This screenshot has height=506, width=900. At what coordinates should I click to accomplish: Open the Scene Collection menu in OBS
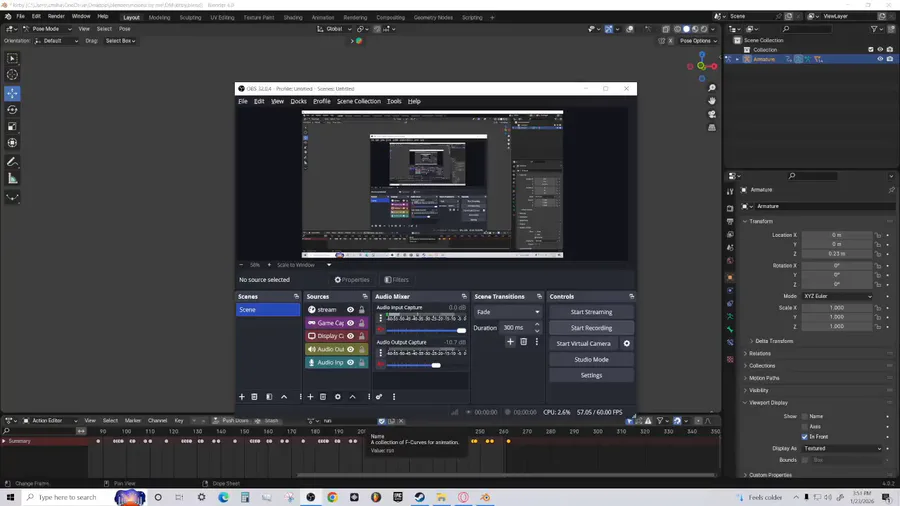359,102
